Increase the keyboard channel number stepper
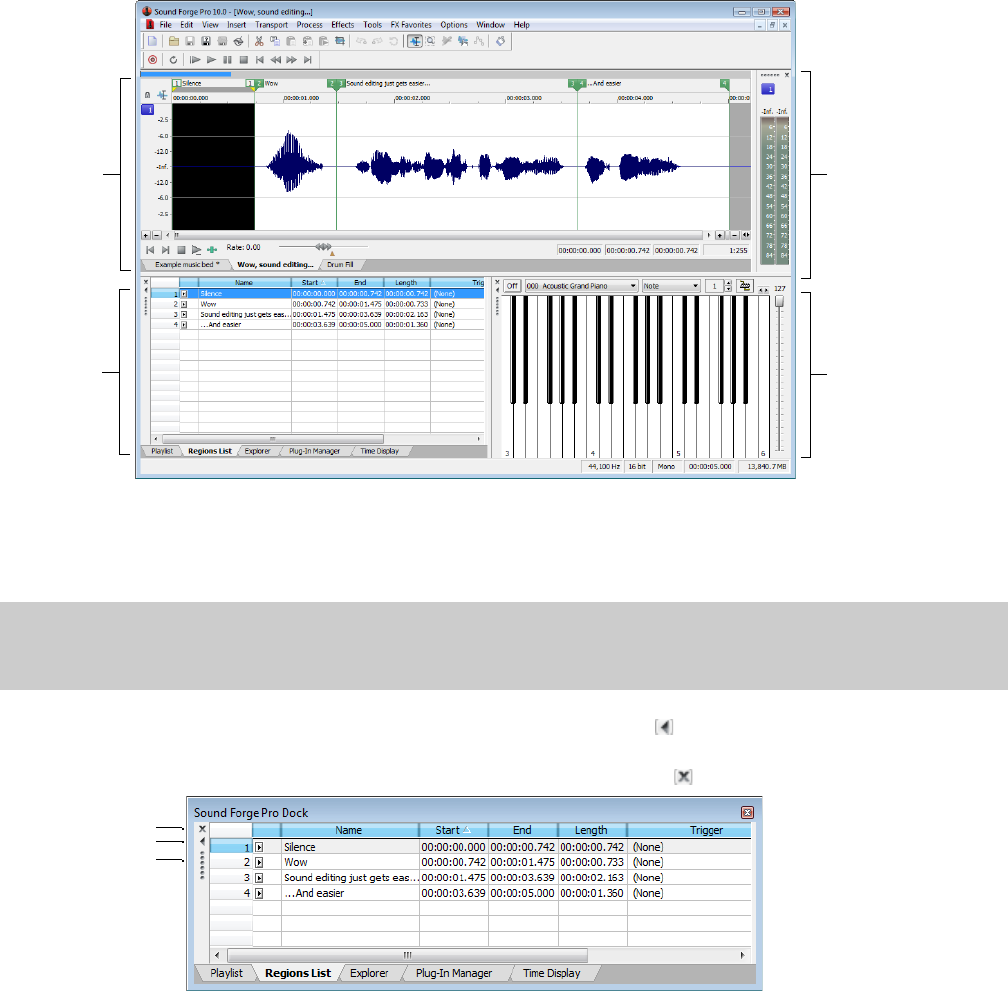The width and height of the screenshot is (1008, 991). tap(728, 283)
